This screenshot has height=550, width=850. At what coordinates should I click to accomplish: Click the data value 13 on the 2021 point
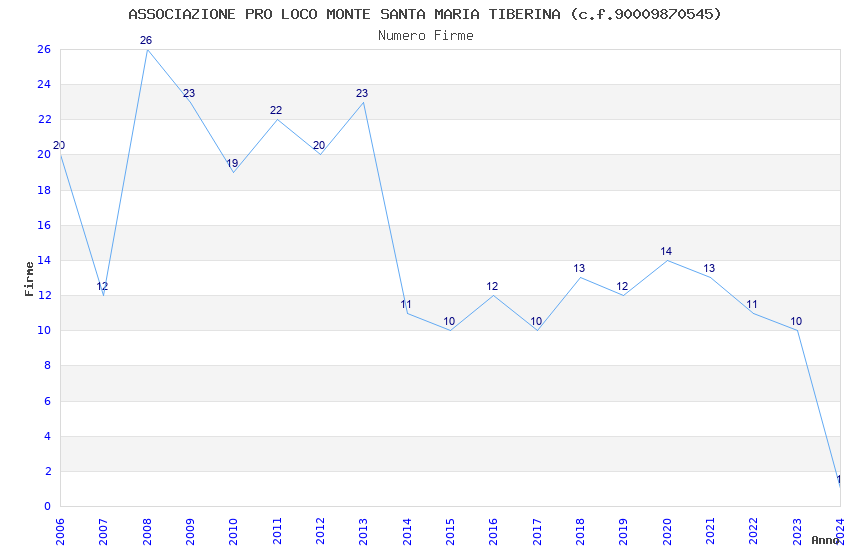coord(709,268)
